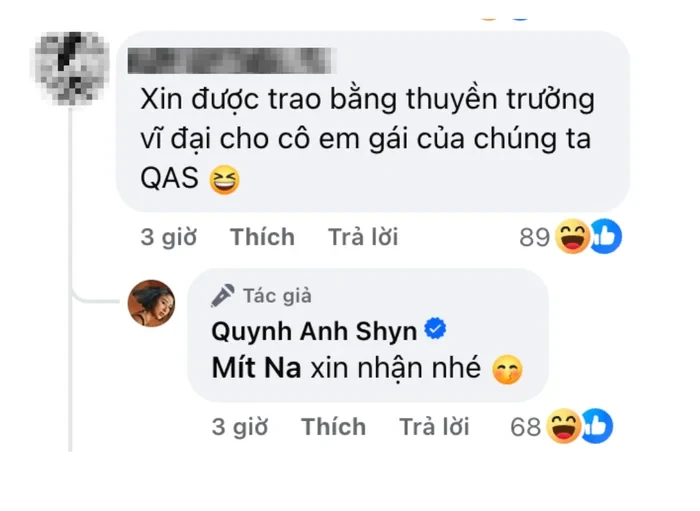
Task: Open the blurred commenter name link
Action: 229,60
